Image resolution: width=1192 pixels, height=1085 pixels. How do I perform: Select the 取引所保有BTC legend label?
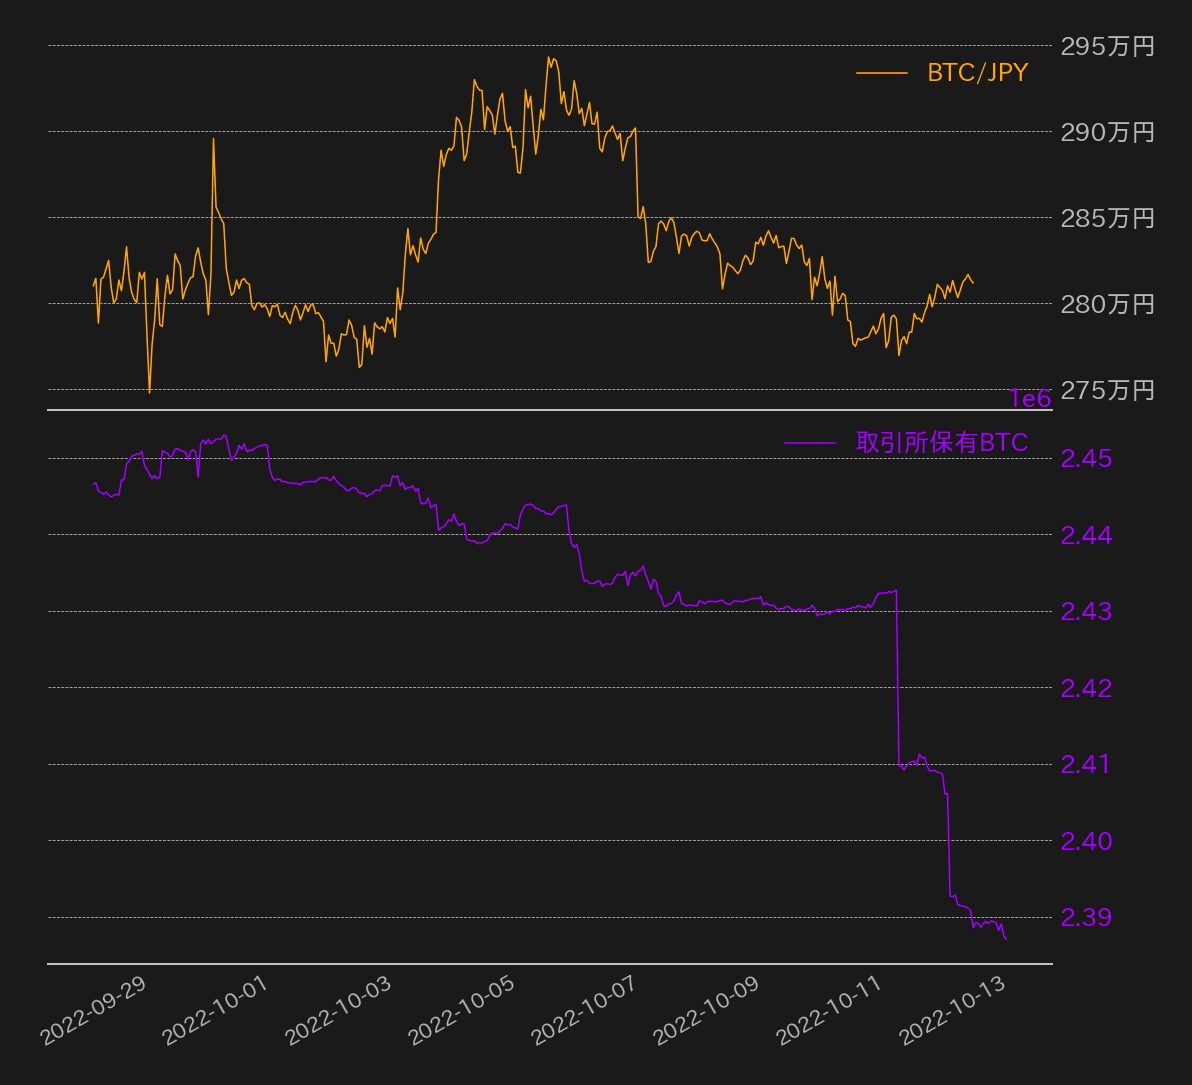click(941, 443)
